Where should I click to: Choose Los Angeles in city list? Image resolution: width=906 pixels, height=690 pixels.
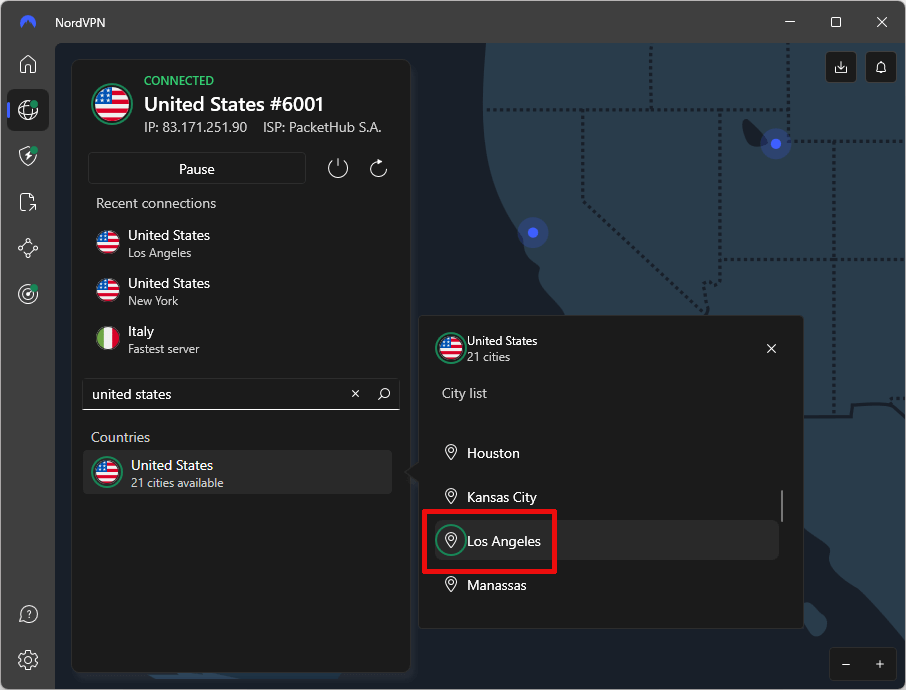606,540
